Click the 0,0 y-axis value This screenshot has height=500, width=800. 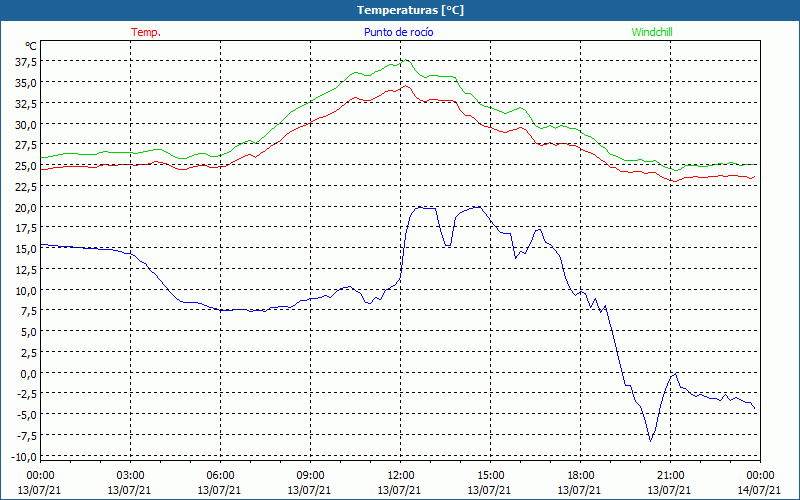(x=28, y=373)
